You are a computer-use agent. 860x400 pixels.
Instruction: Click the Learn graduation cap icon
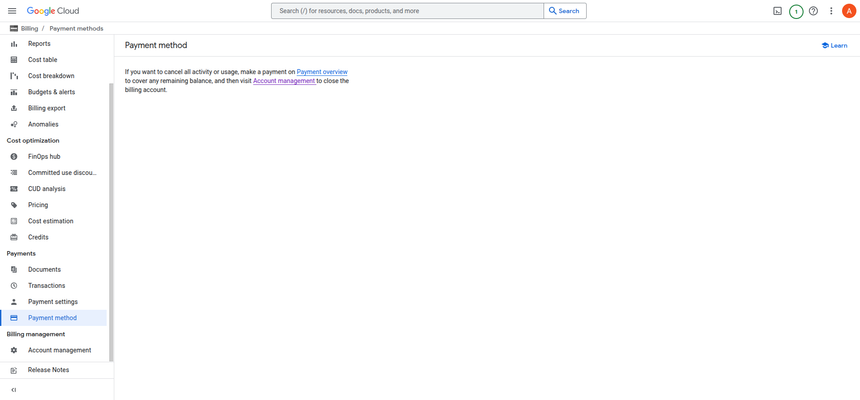click(825, 45)
